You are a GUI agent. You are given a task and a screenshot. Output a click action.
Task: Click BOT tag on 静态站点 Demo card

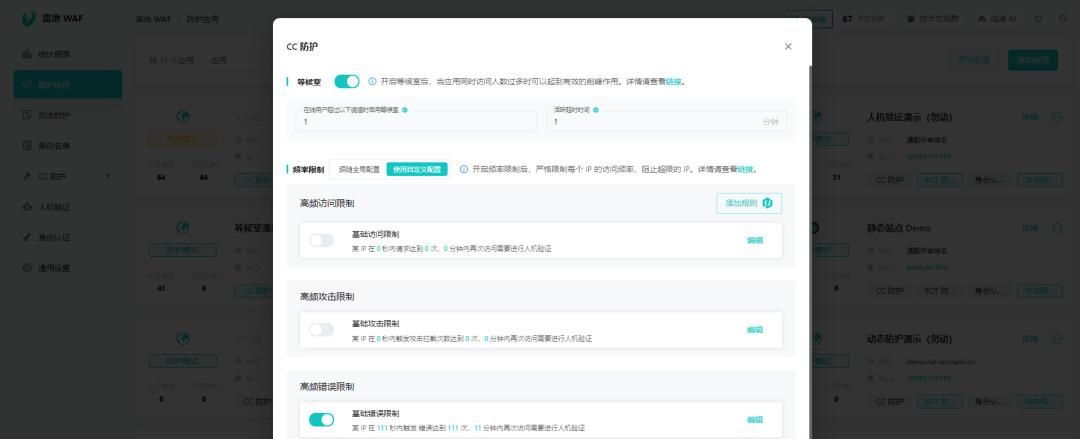pyautogui.click(x=937, y=291)
